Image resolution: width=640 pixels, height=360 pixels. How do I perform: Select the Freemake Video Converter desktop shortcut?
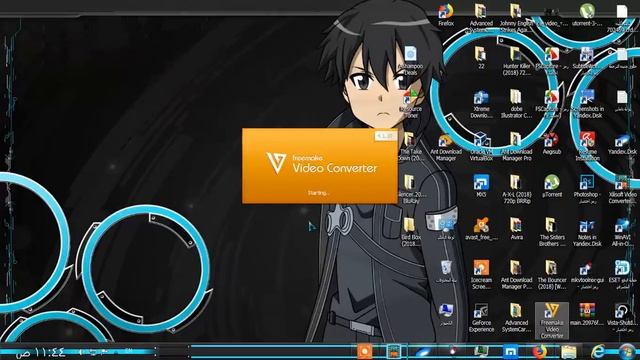(x=552, y=321)
